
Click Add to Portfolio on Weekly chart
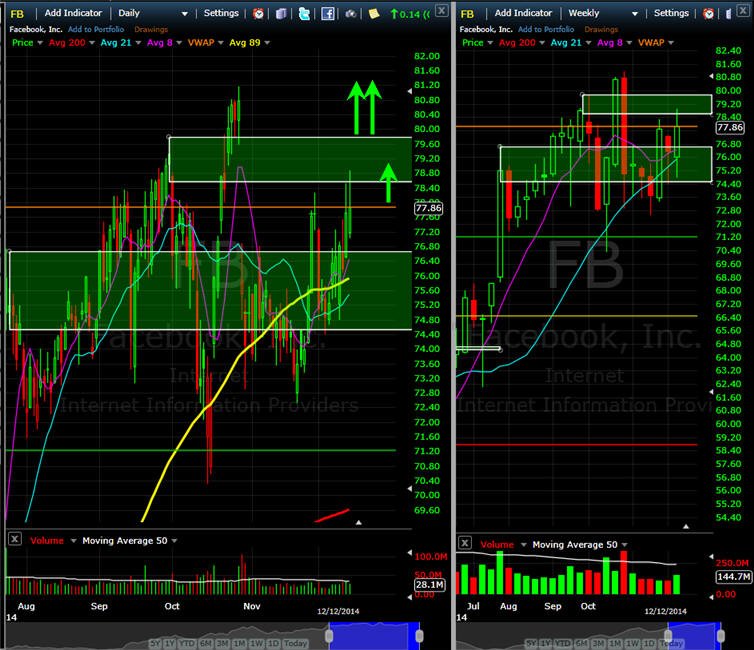(x=546, y=29)
